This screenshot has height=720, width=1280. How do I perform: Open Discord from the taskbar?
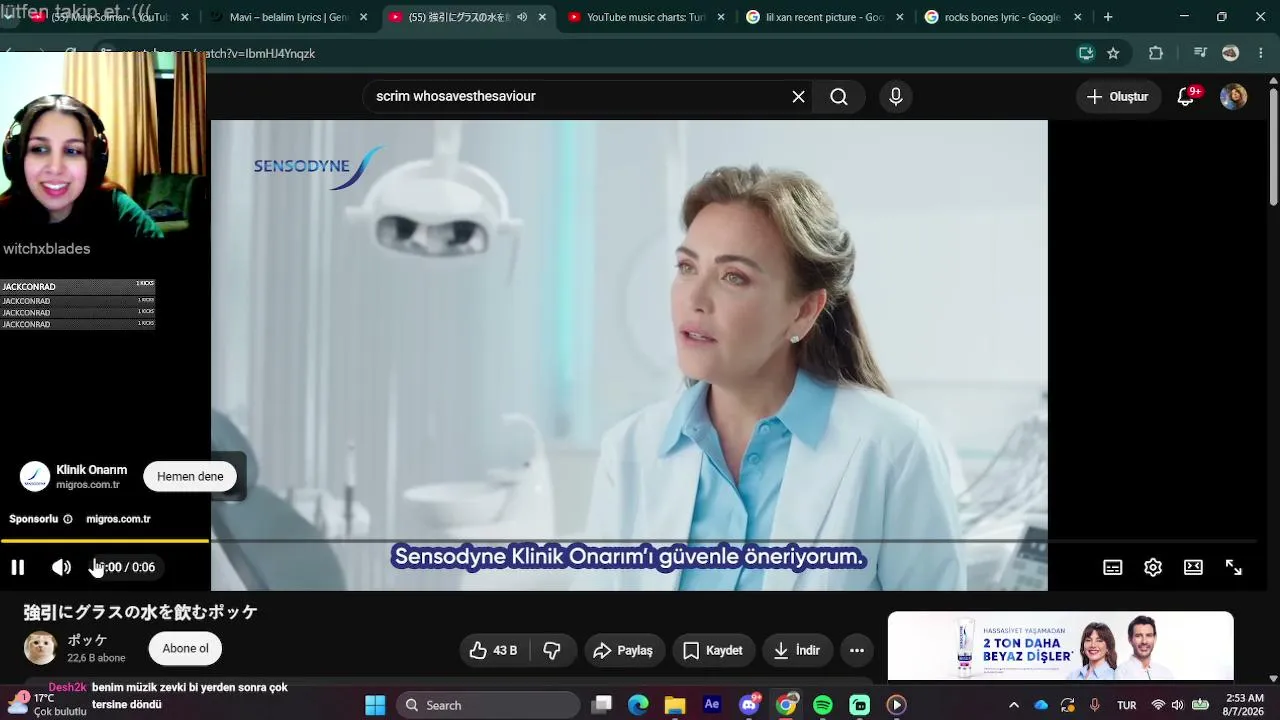click(x=749, y=705)
